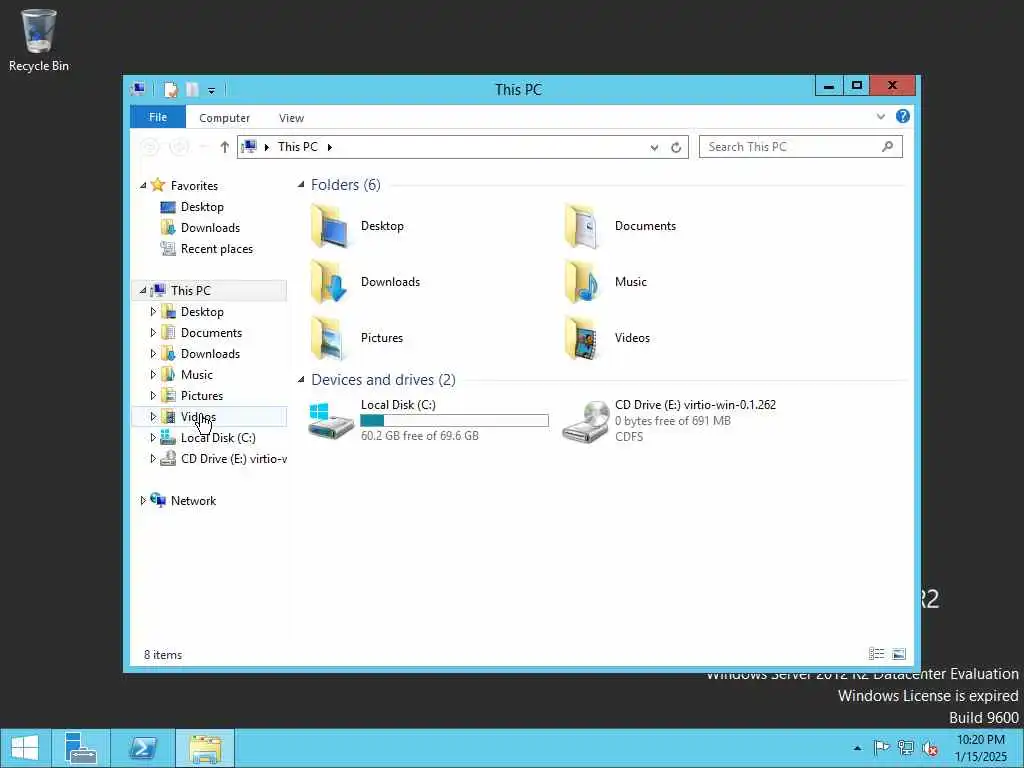Select Videos in the This PC tree
1024x768 pixels.
[198, 417]
